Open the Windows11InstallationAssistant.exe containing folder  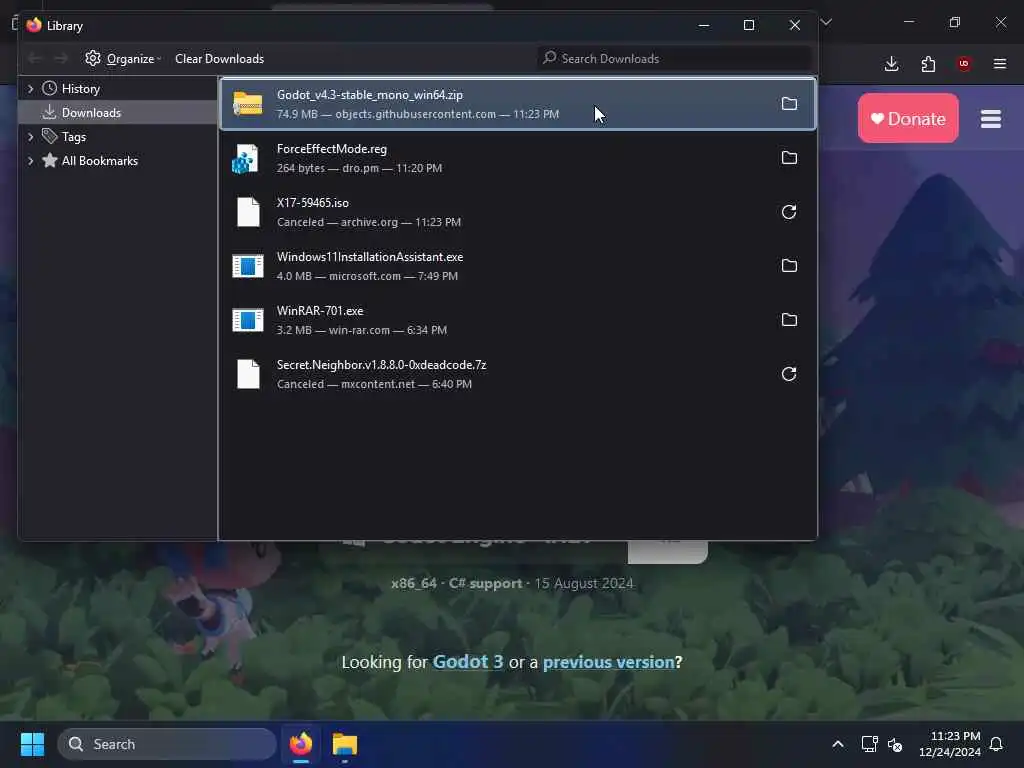tap(789, 266)
